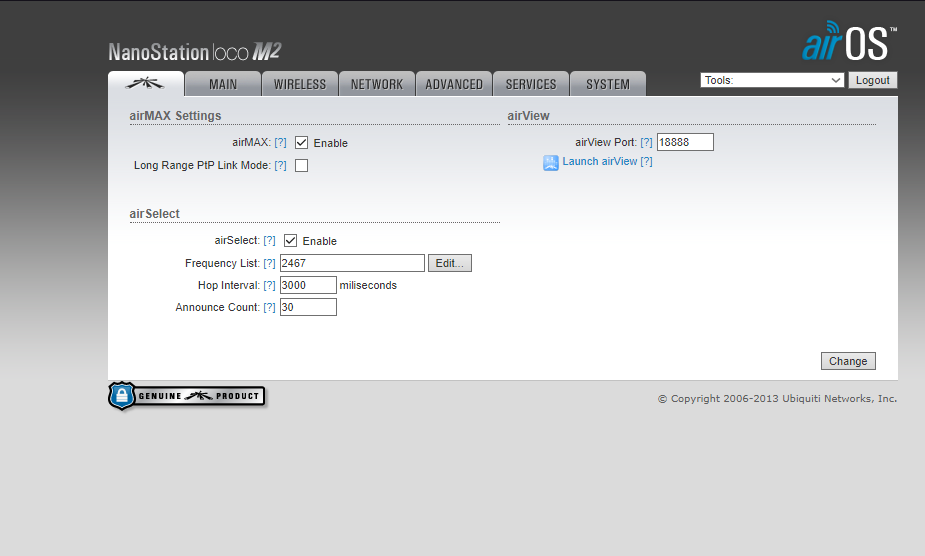
Task: Open the Ubiquiti logo airMAX tab
Action: (x=146, y=84)
